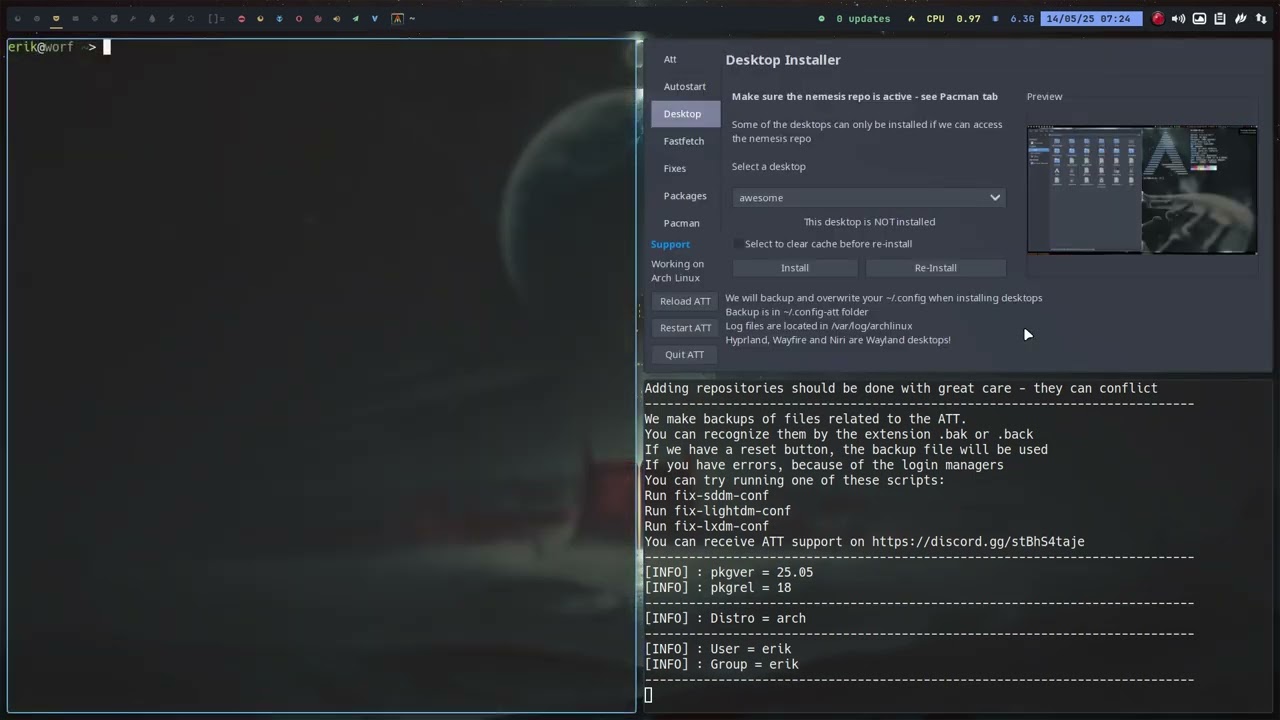This screenshot has width=1280, height=720.
Task: Focus the left terminal at erik@worf prompt
Action: [x=320, y=376]
